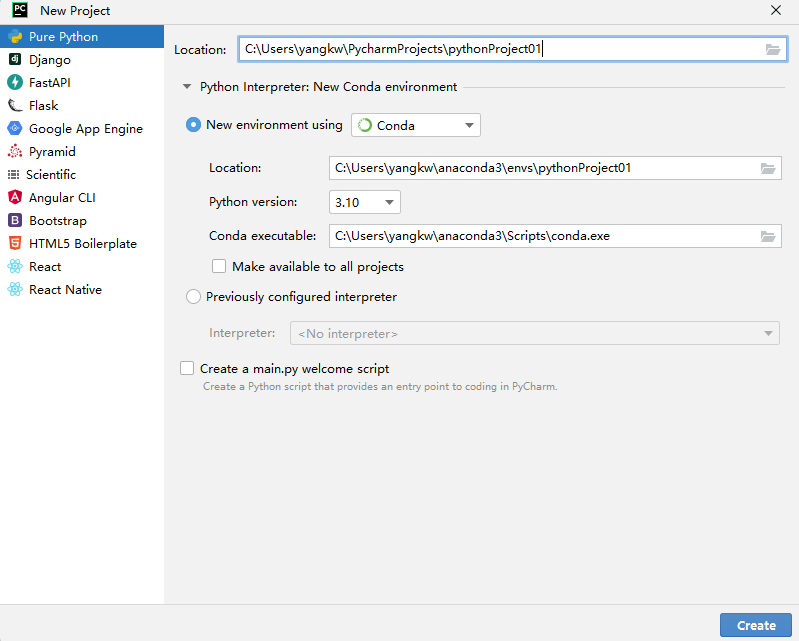This screenshot has height=641, width=799.
Task: Open the Python version 3.10 dropdown
Action: [x=365, y=202]
